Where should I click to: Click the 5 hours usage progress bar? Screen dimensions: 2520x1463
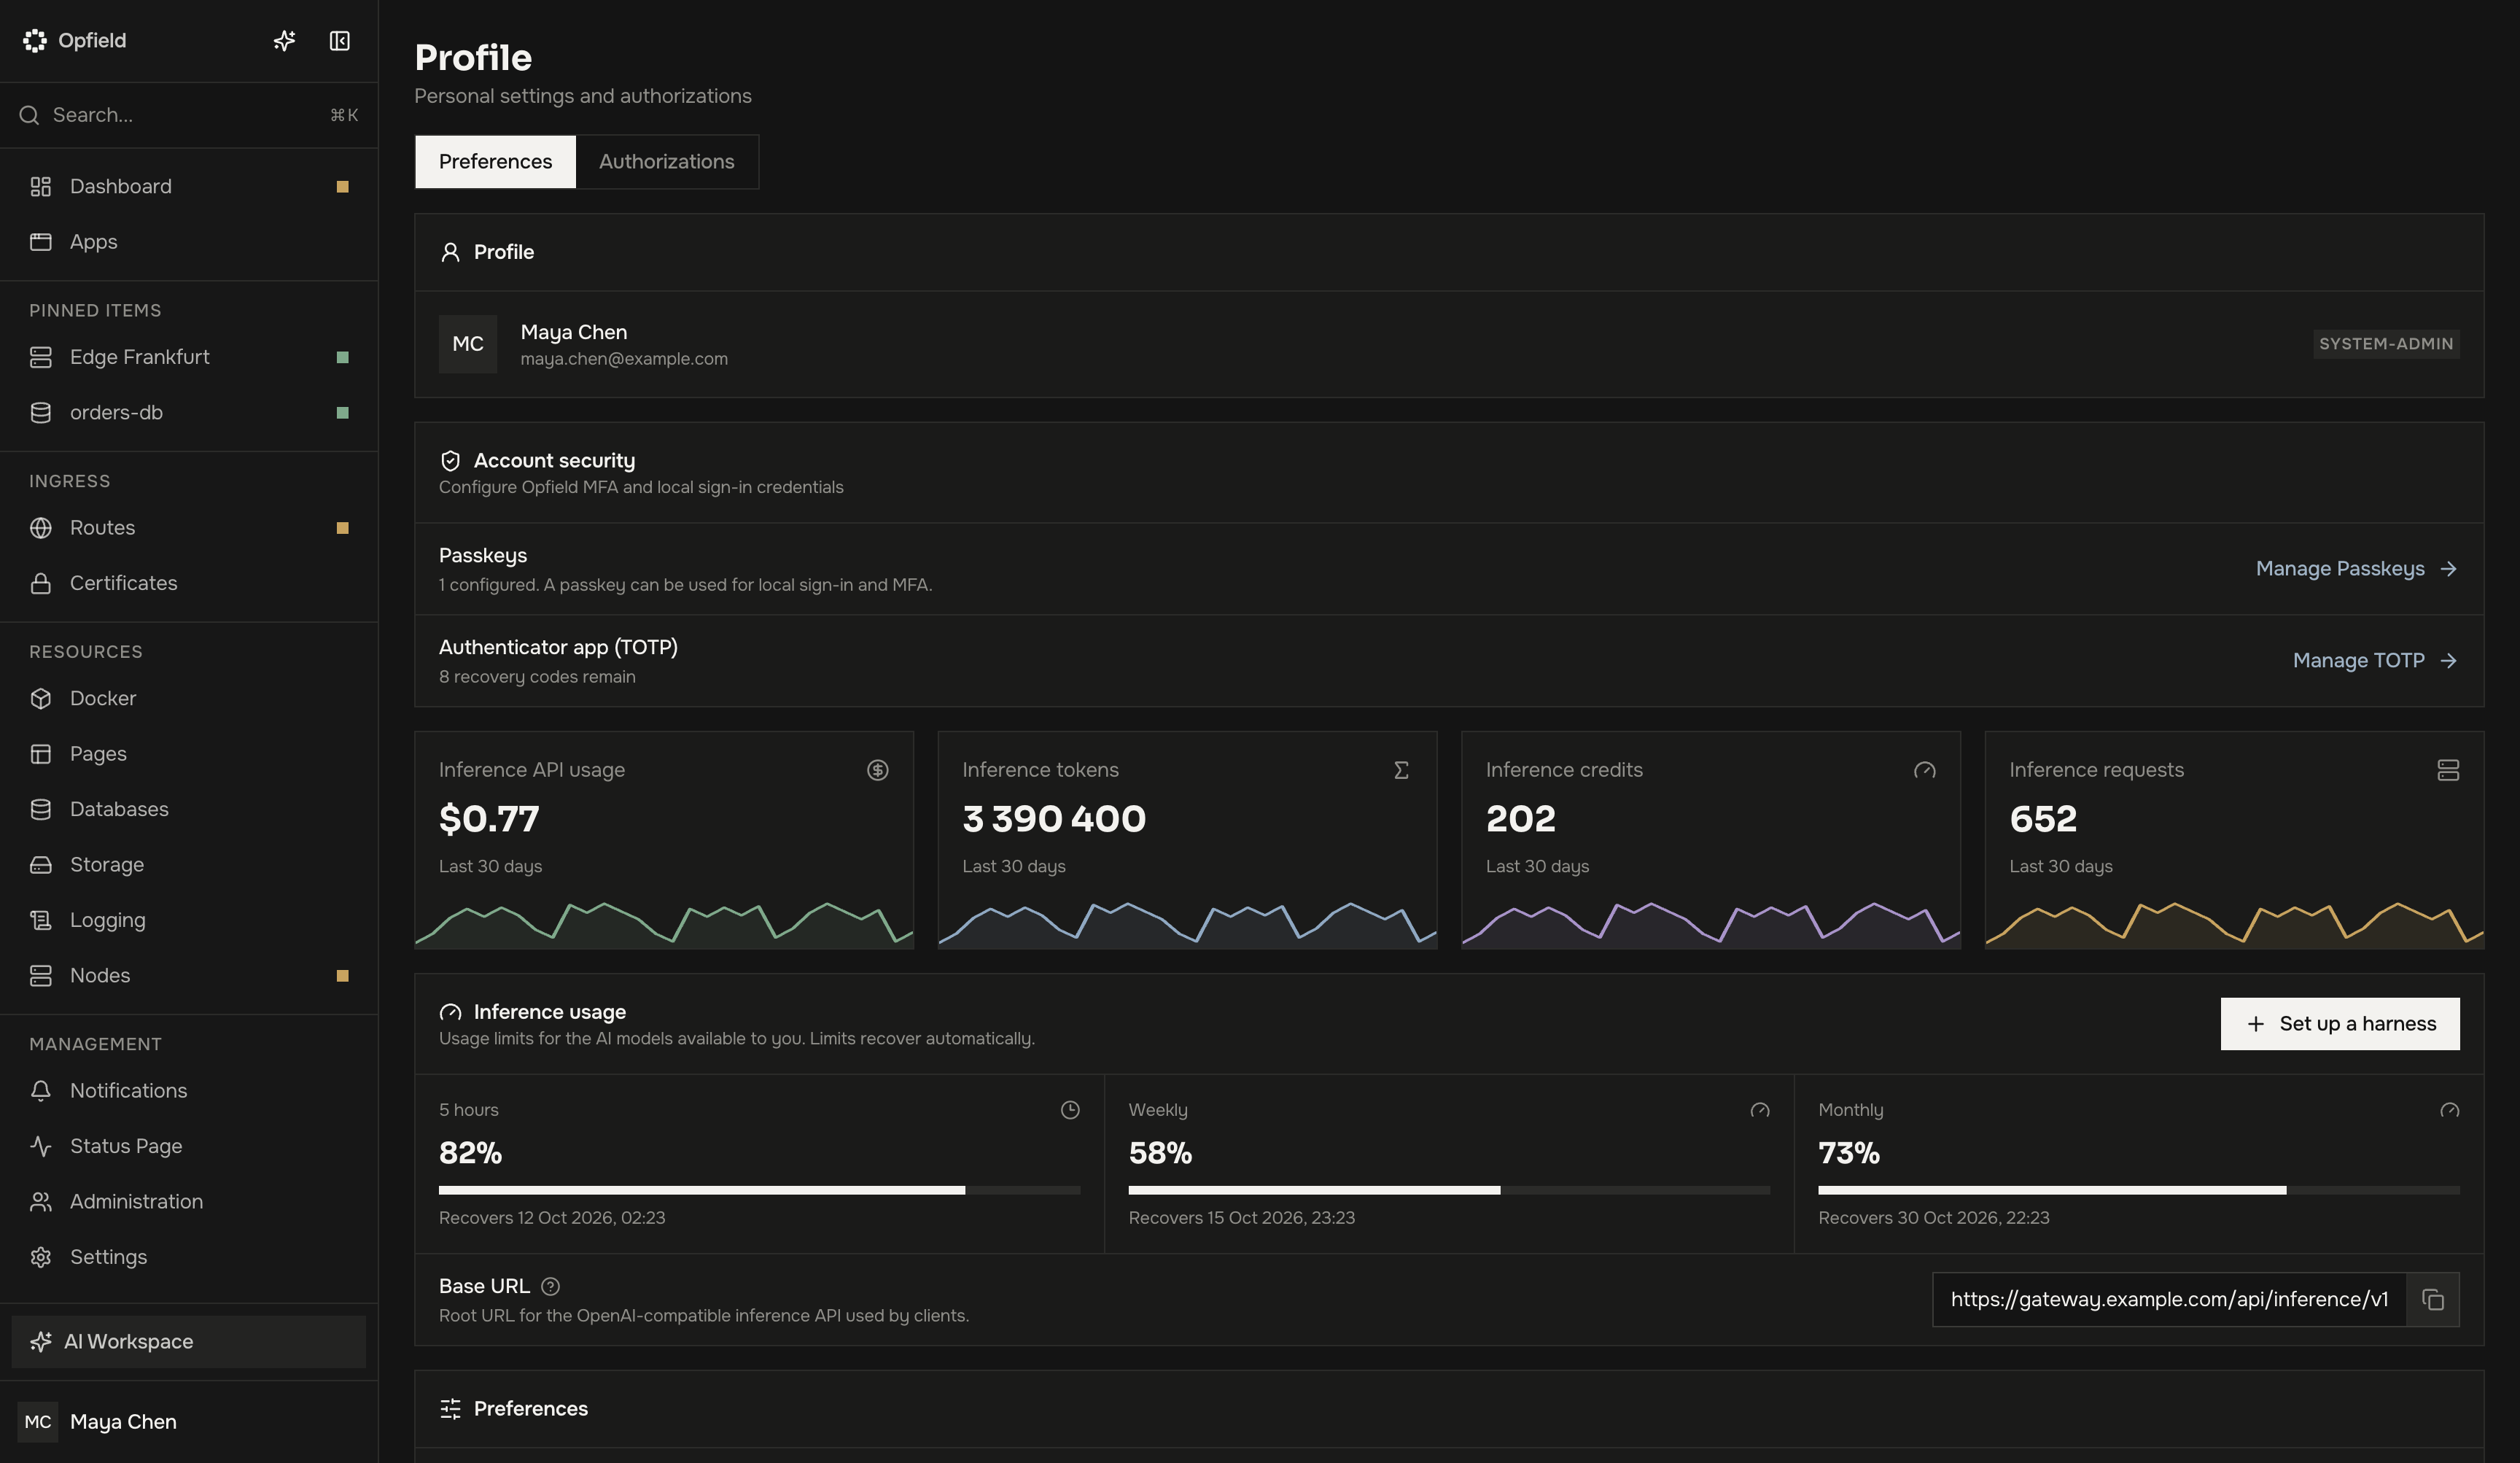760,1191
